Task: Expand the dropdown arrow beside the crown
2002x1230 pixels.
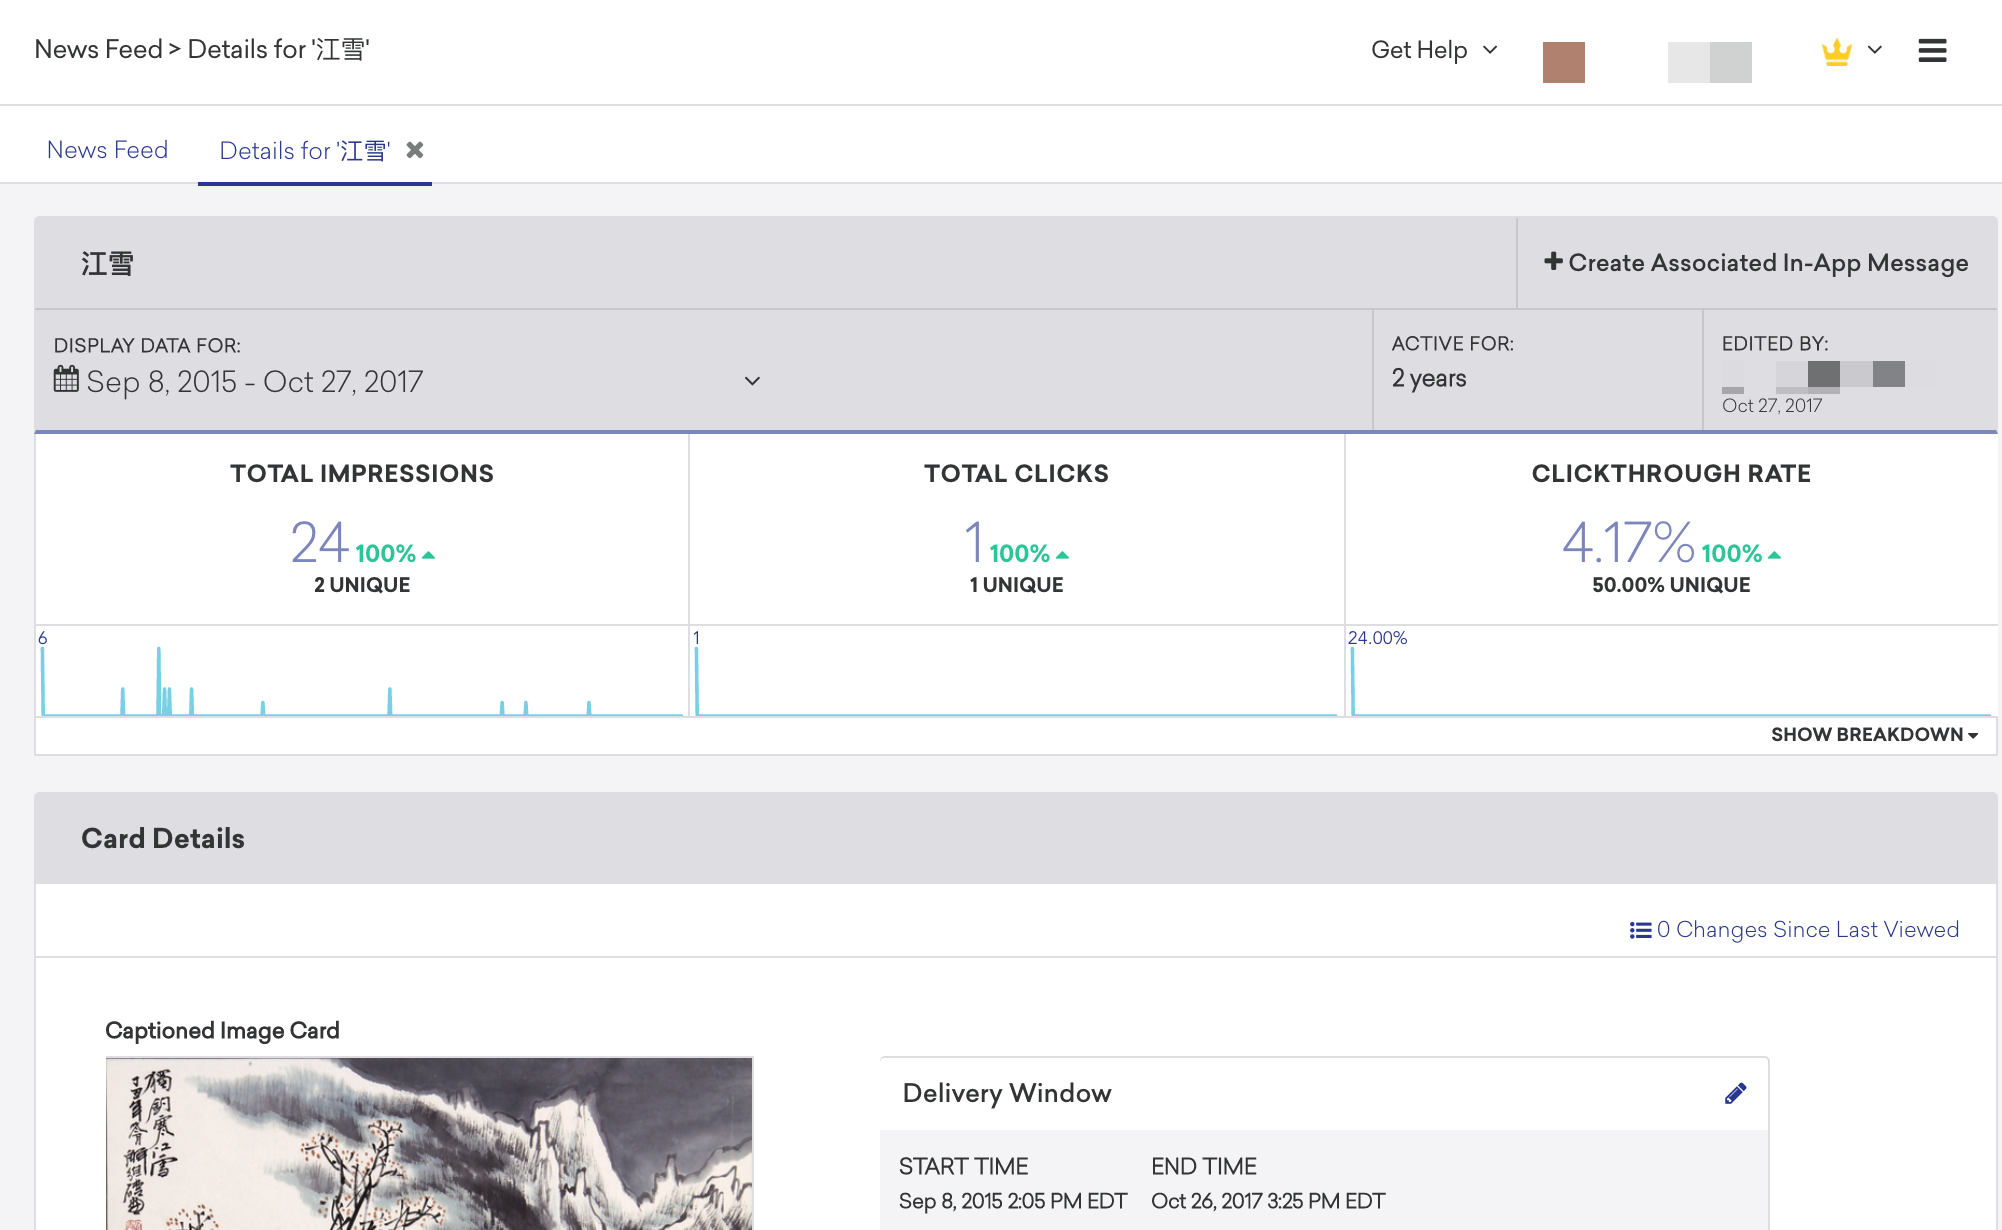Action: [1875, 49]
